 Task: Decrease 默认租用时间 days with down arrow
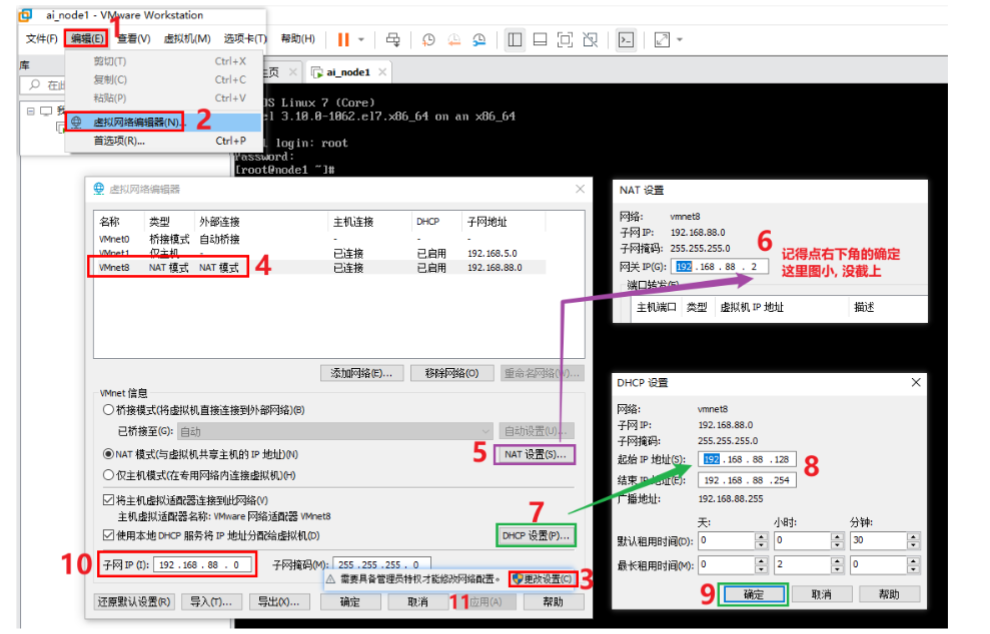761,544
